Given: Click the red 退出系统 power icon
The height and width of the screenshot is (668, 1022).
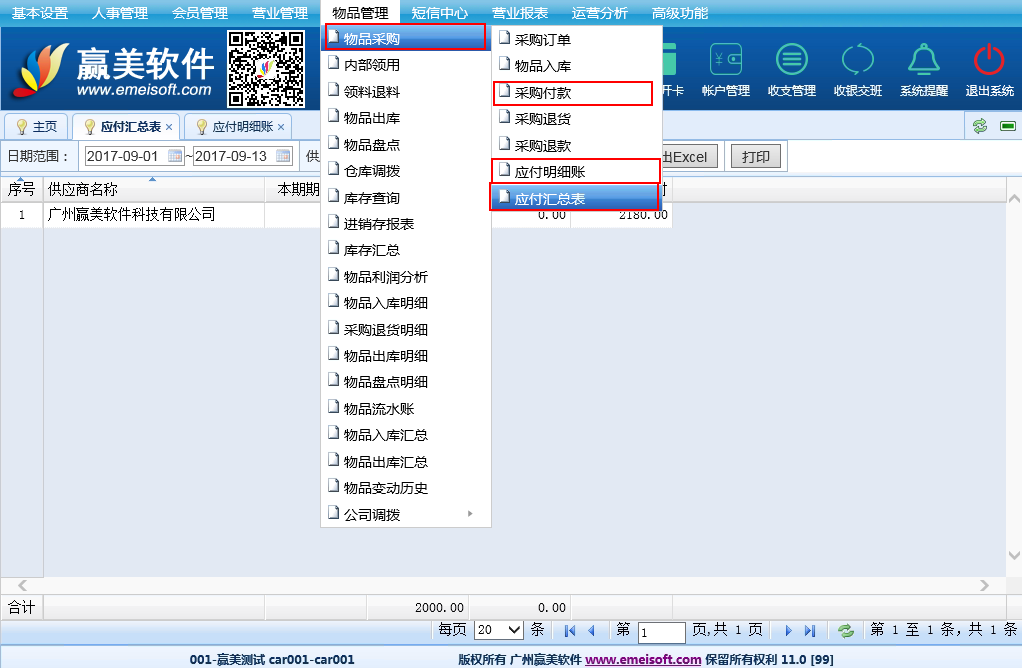Looking at the screenshot, I should (988, 61).
